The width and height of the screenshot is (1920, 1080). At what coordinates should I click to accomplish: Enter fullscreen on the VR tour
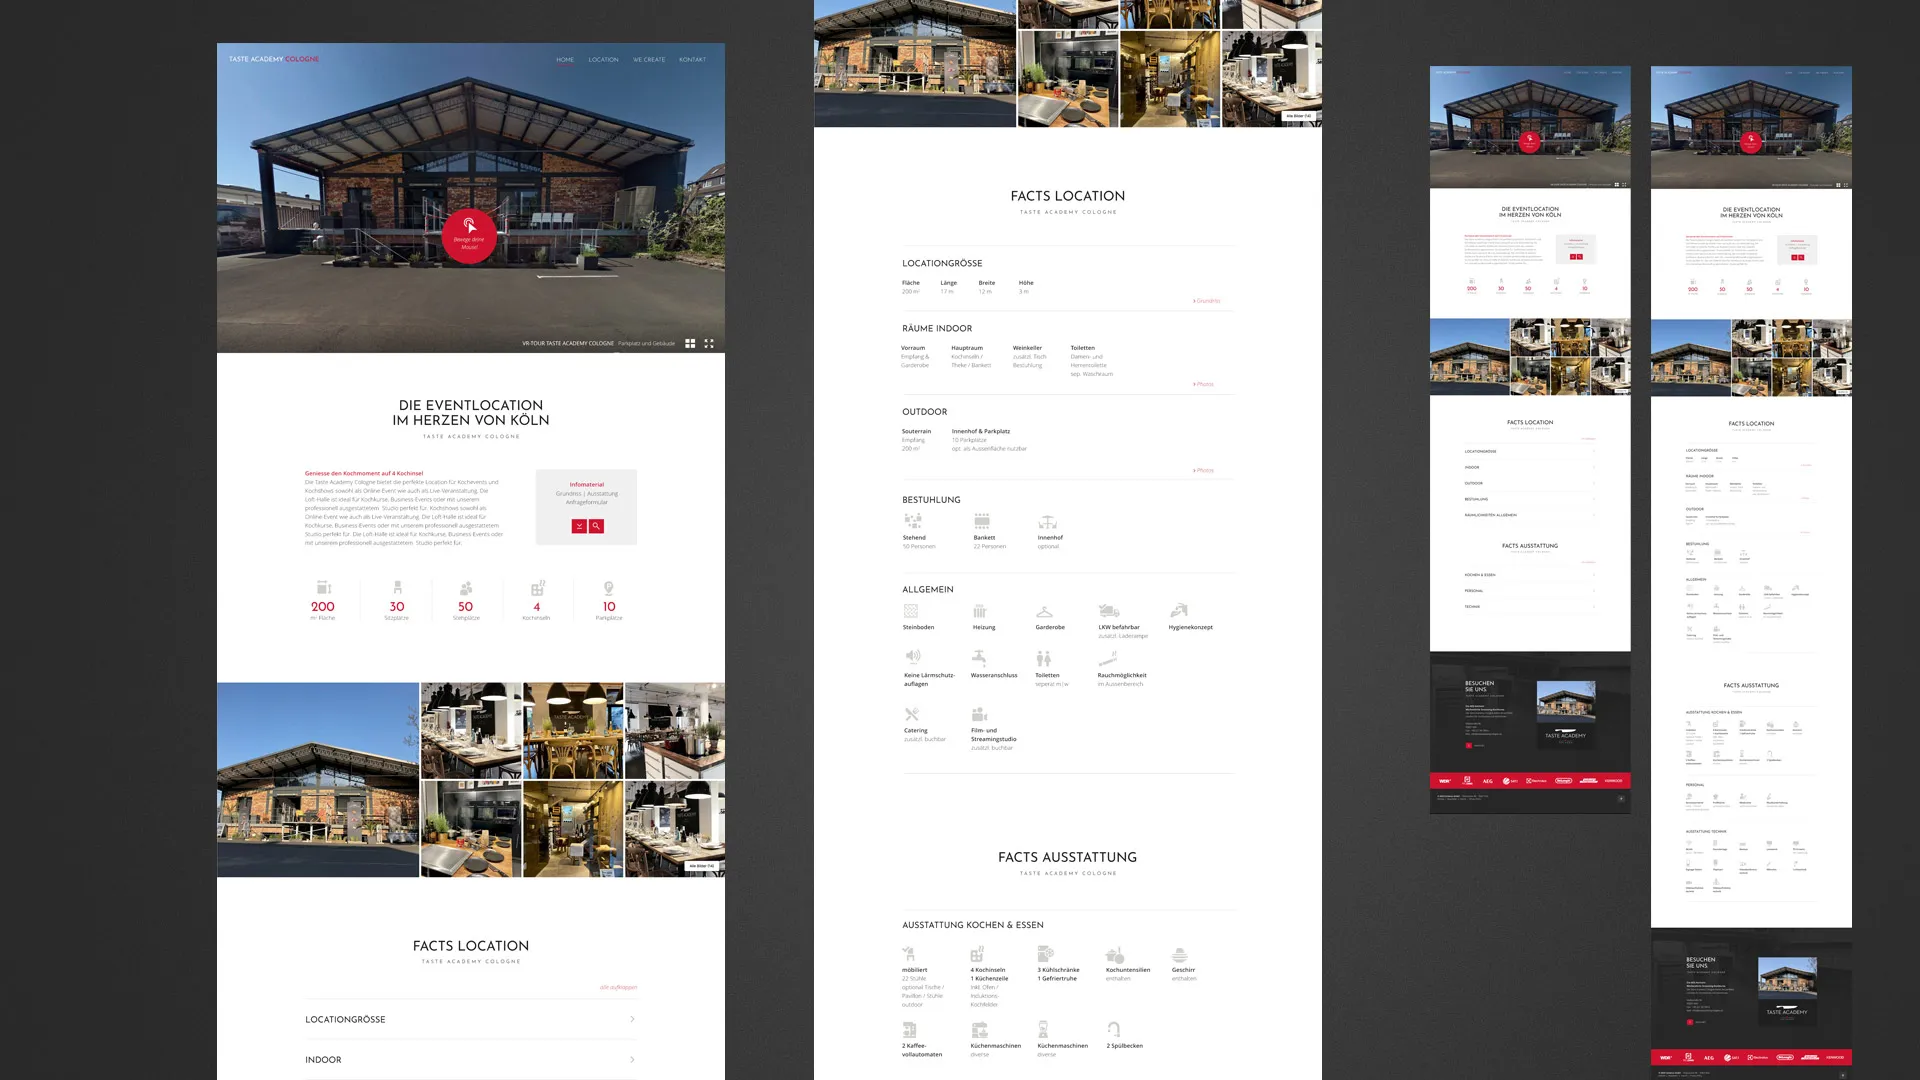pos(709,343)
